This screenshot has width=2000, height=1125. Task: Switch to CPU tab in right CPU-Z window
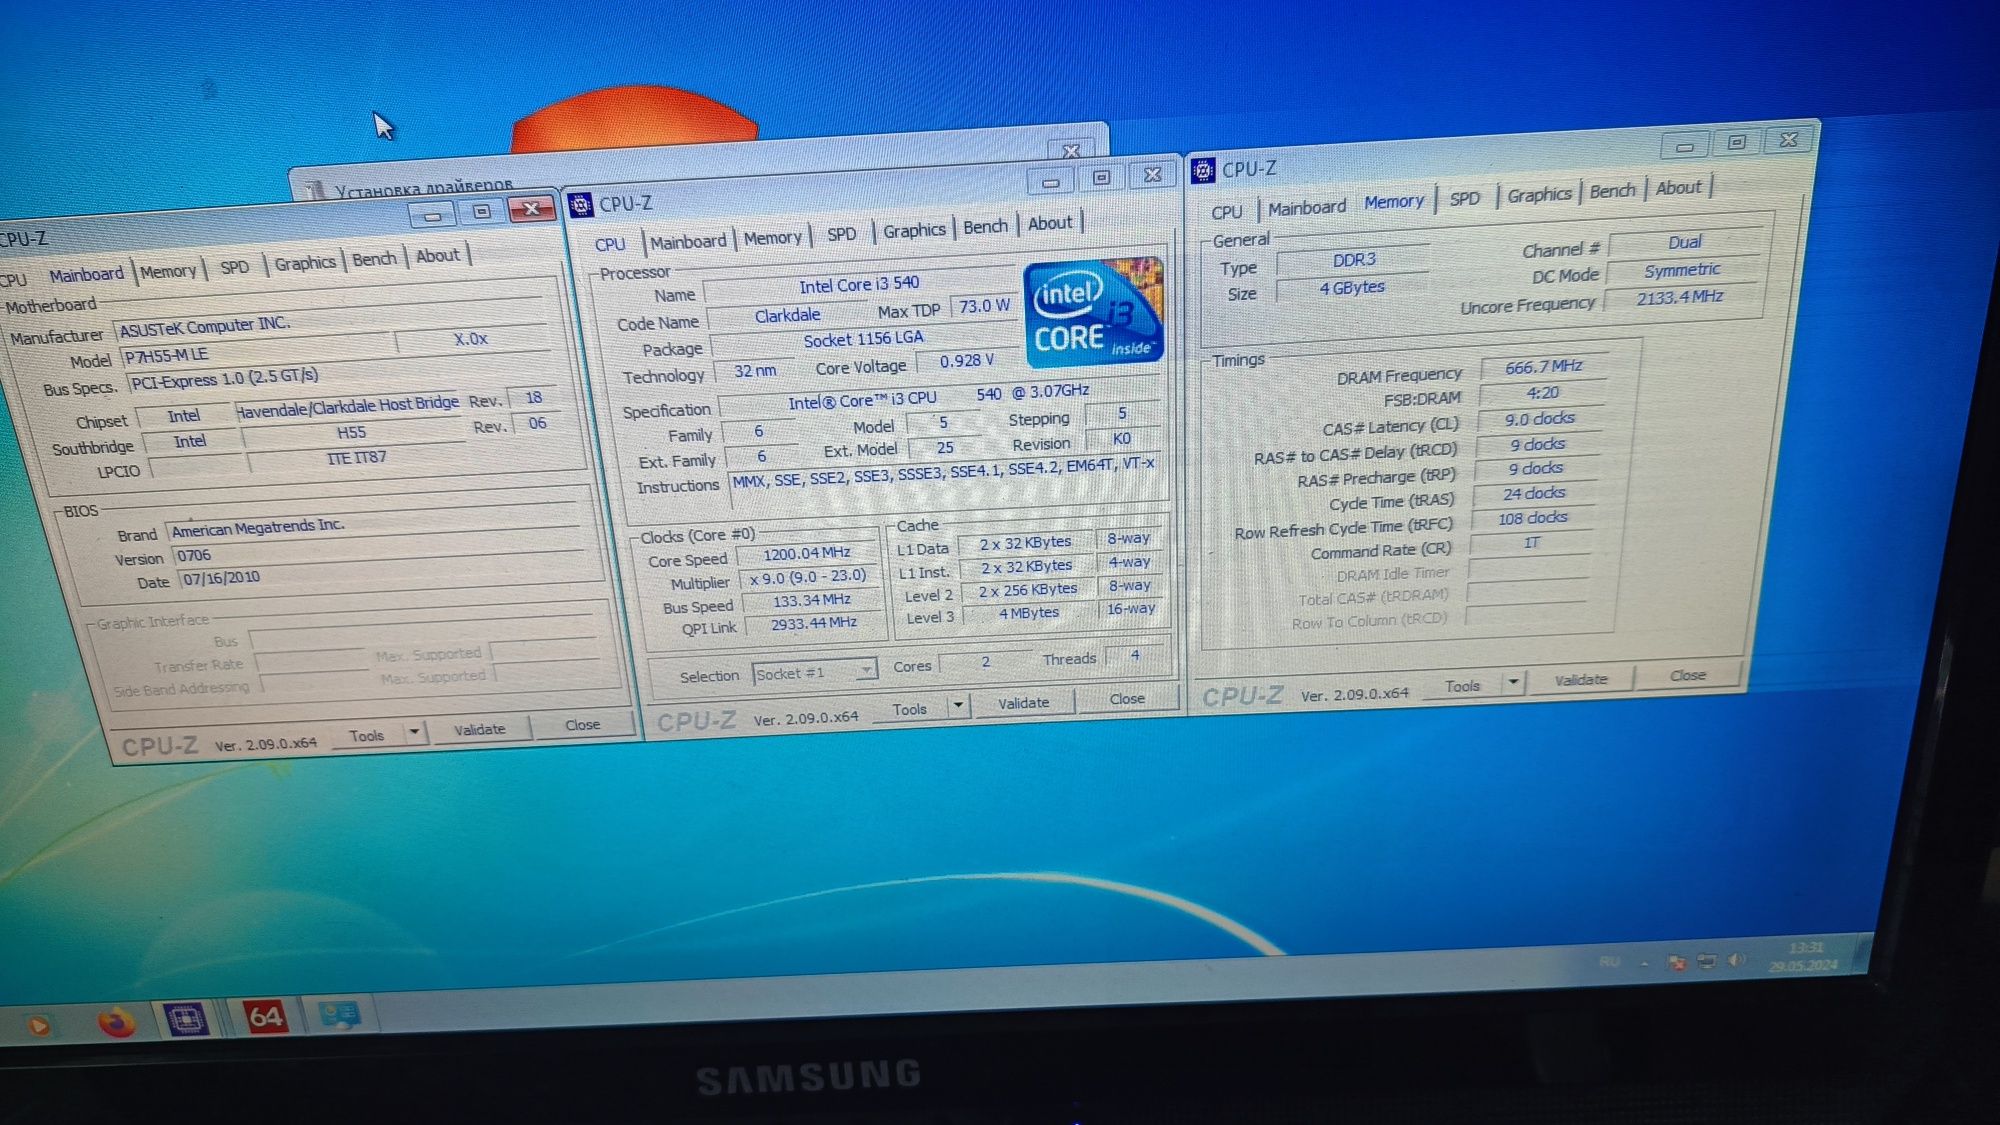(x=1226, y=212)
